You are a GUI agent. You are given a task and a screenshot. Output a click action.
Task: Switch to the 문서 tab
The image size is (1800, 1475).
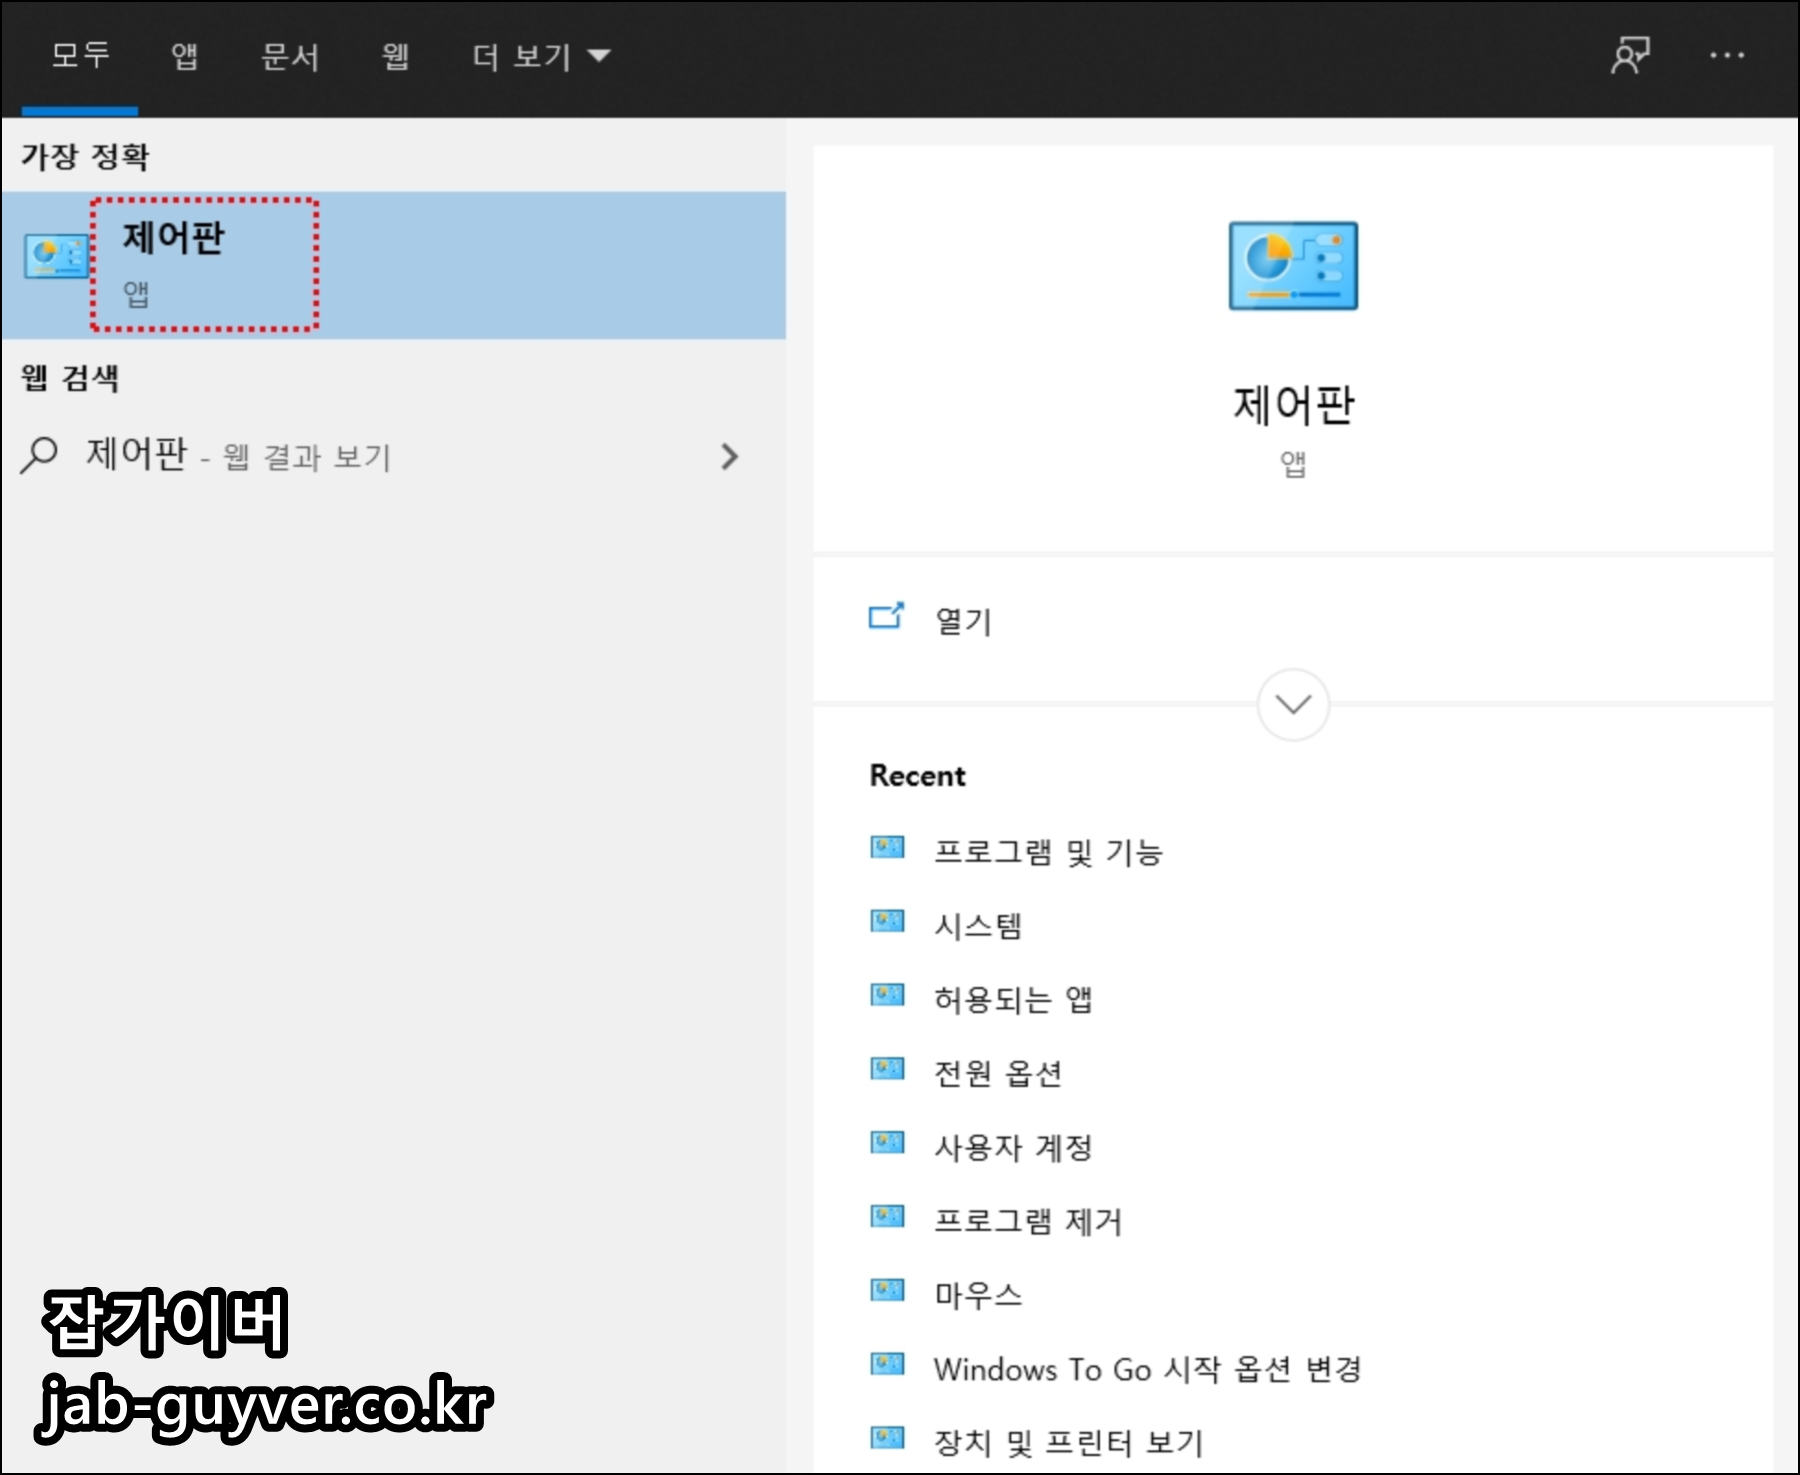[290, 56]
